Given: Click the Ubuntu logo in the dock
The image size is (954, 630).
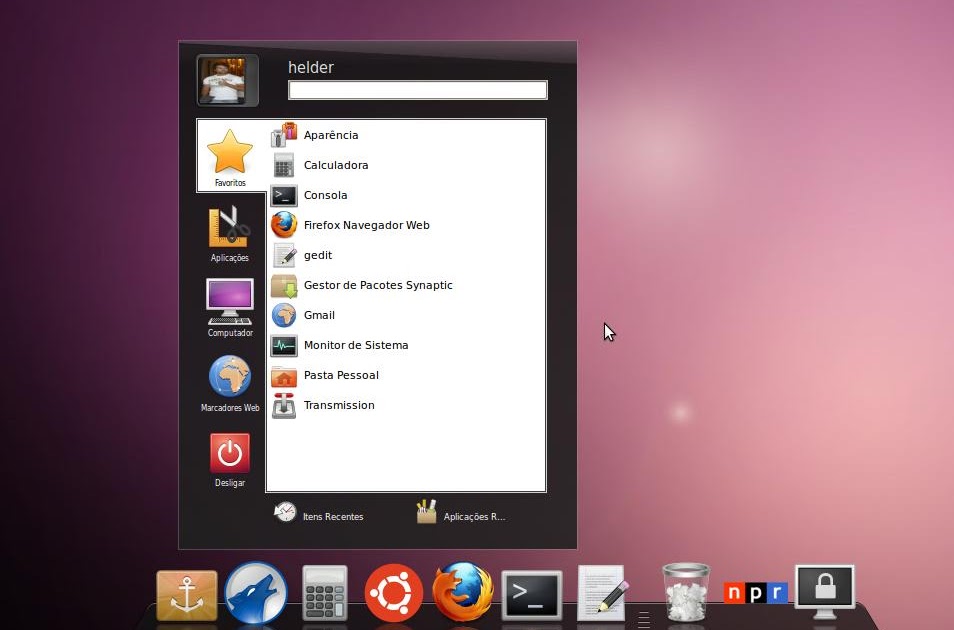Looking at the screenshot, I should [393, 592].
